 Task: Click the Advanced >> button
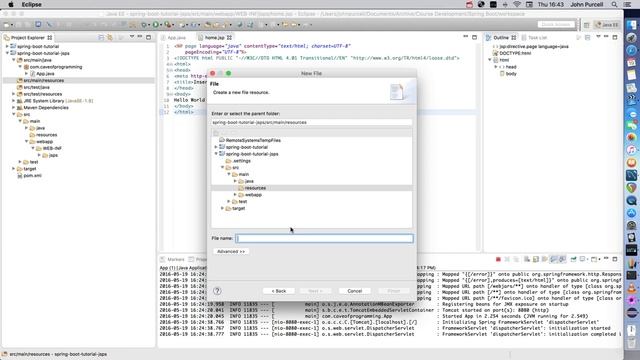(x=231, y=251)
